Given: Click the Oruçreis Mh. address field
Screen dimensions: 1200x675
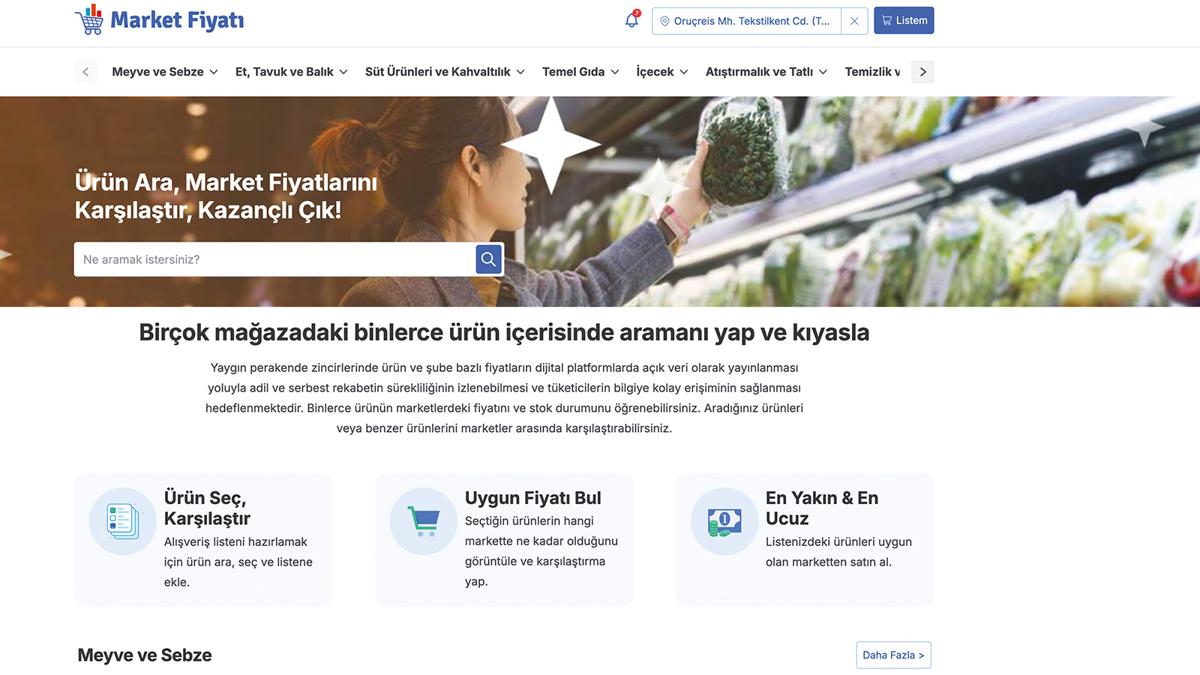Looking at the screenshot, I should (752, 21).
